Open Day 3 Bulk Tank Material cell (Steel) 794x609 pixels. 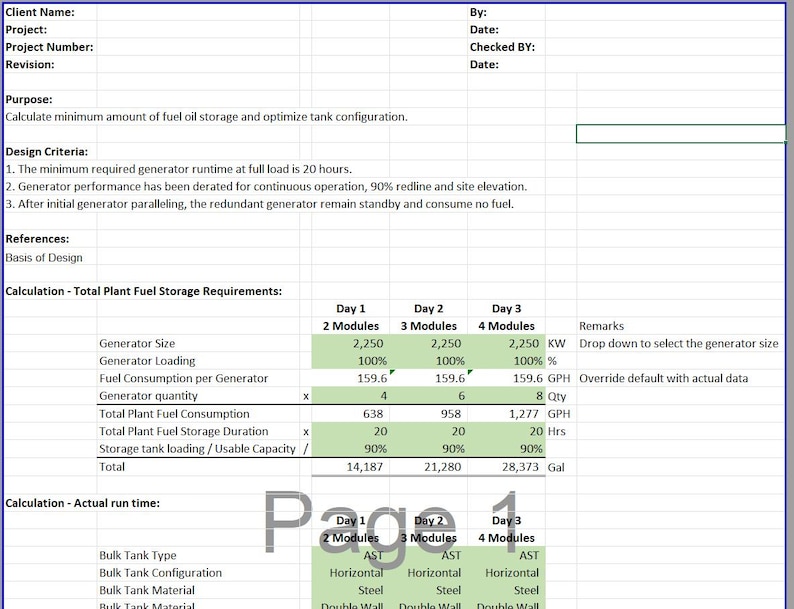(506, 590)
